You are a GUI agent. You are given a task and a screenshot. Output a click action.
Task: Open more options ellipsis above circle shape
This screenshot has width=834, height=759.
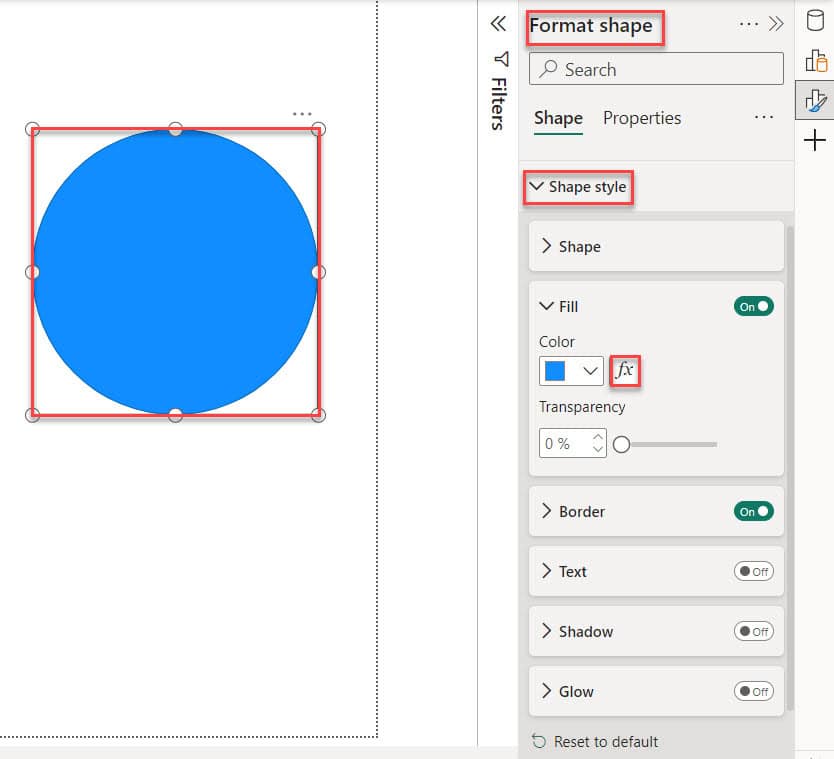pyautogui.click(x=302, y=114)
